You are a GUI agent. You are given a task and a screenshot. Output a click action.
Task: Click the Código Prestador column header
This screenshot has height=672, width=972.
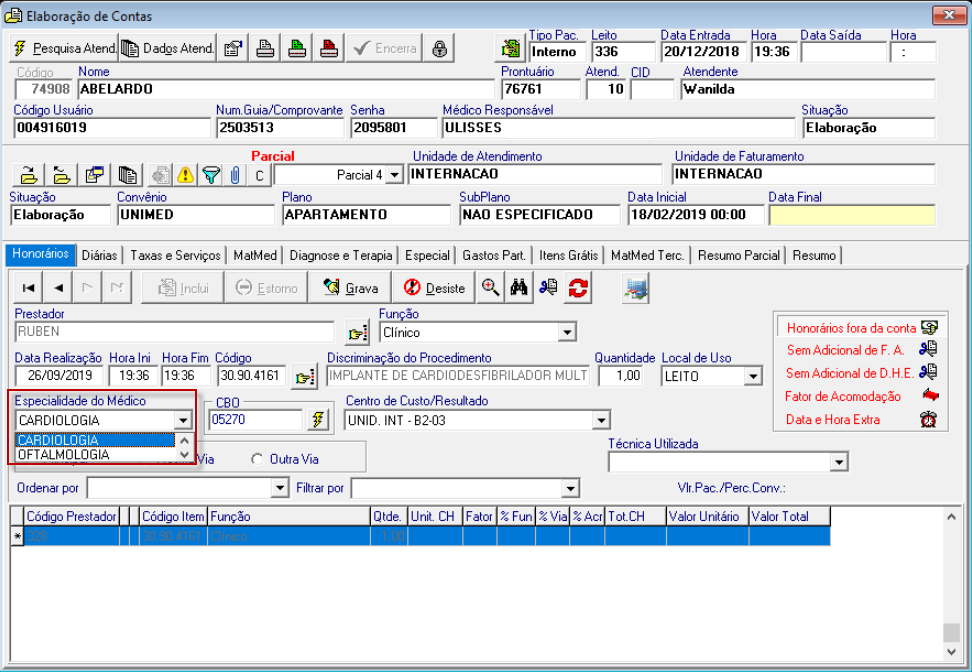coord(71,516)
